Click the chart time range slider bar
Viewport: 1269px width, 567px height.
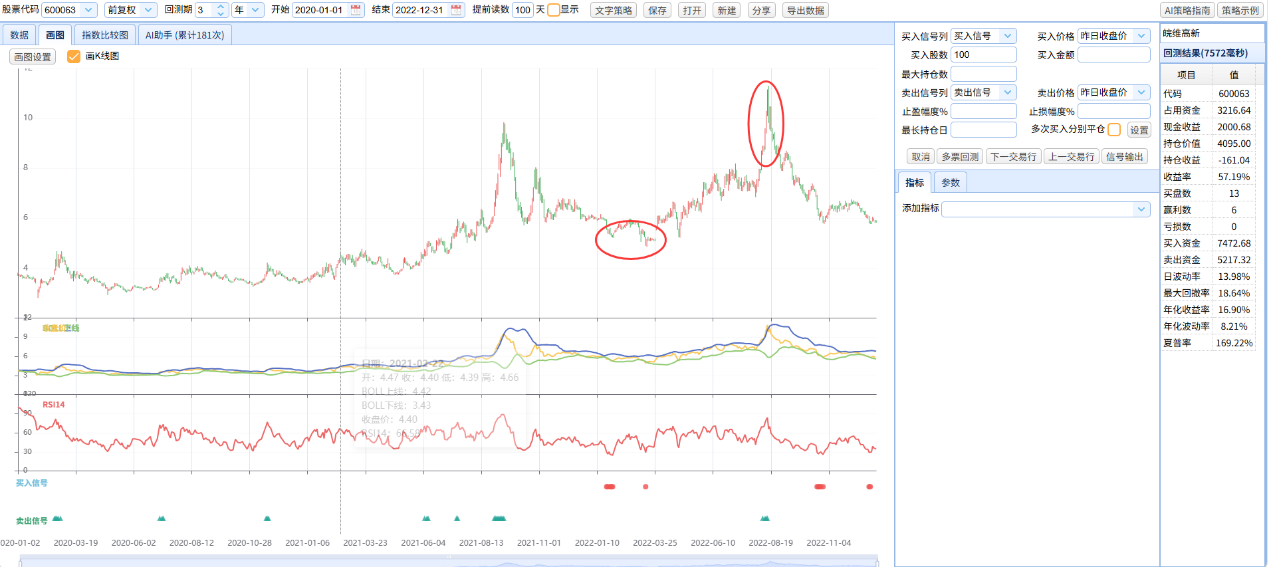coord(447,561)
